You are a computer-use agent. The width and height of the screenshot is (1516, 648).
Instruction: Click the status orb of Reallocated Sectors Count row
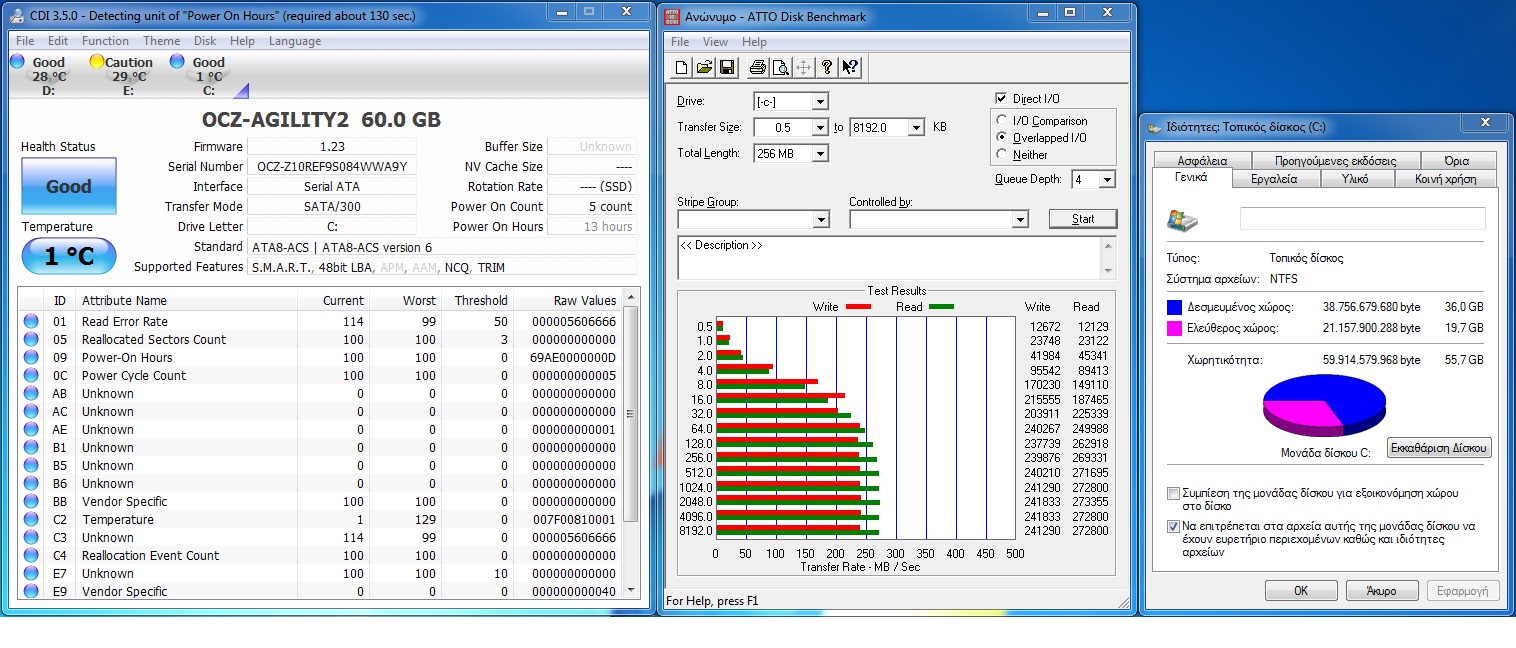30,339
